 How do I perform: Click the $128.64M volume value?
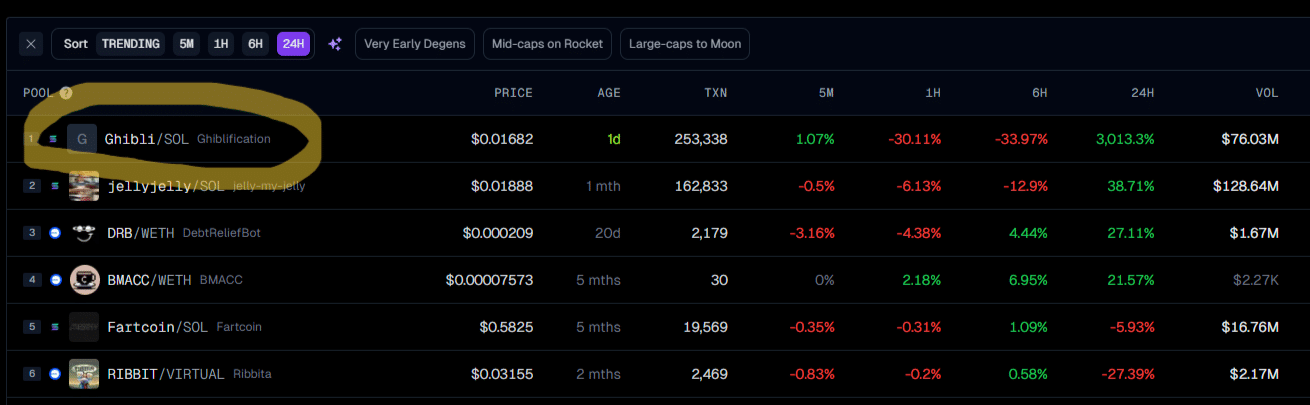click(x=1246, y=186)
